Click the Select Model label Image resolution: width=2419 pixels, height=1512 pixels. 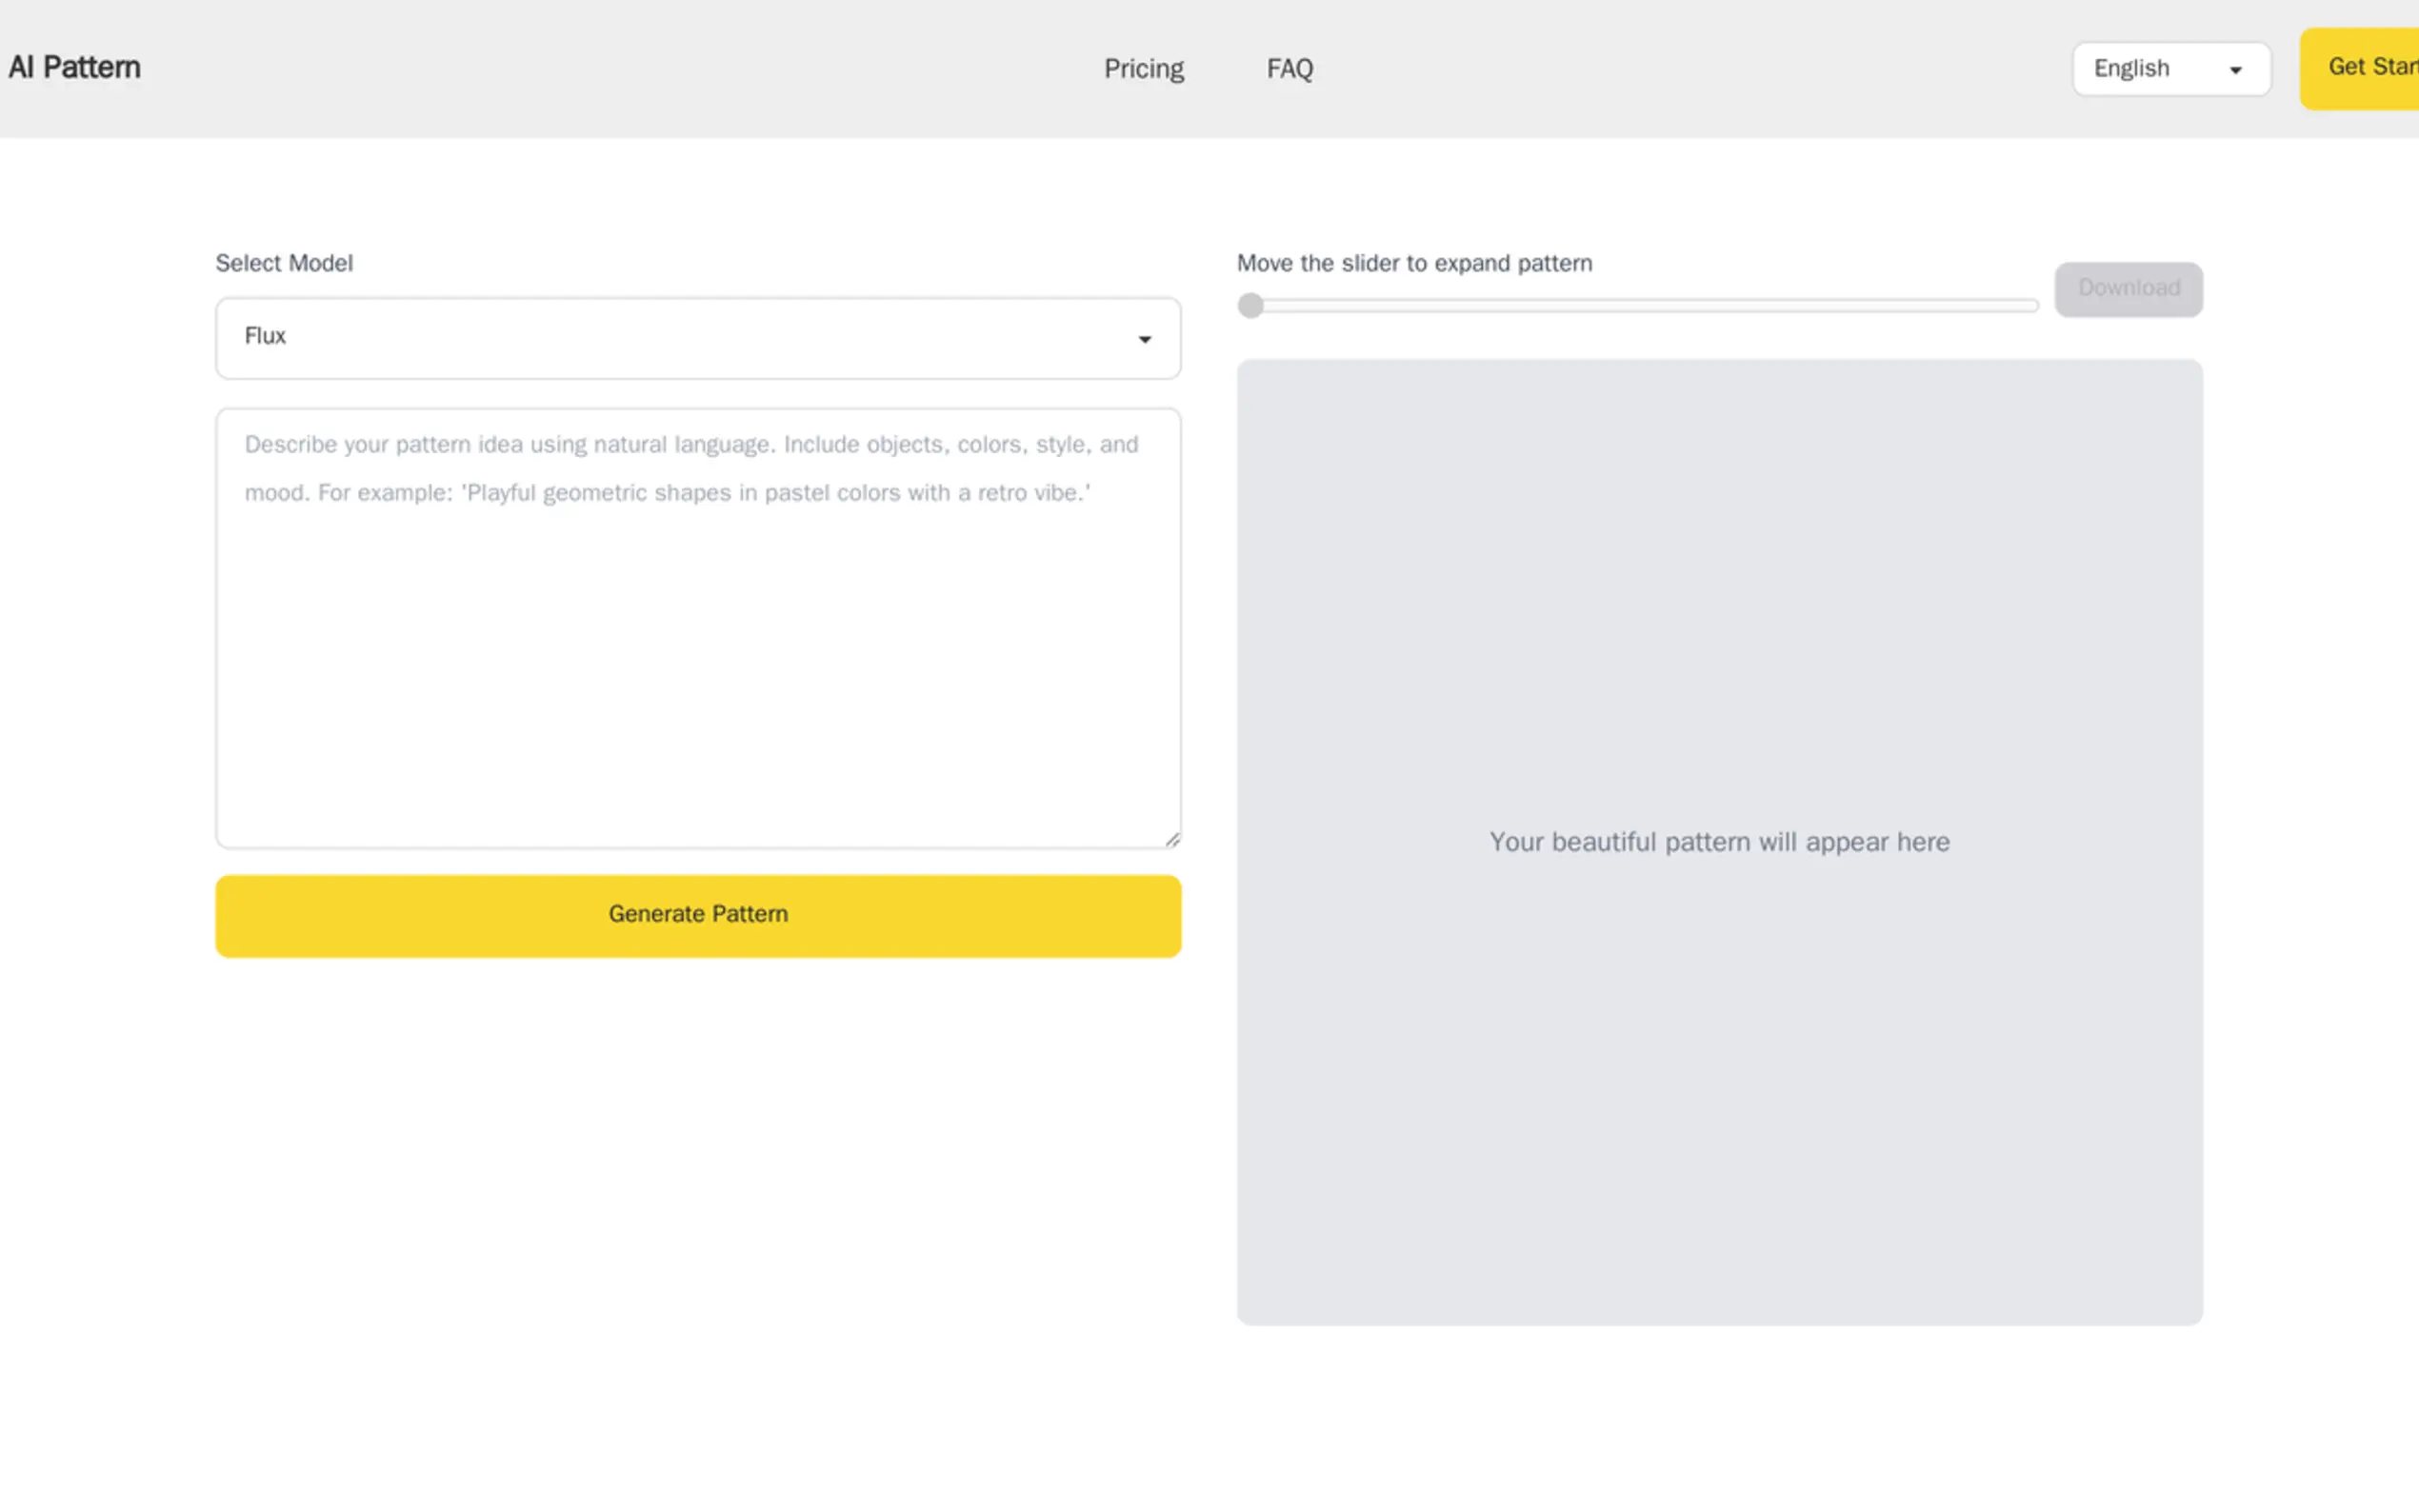pyautogui.click(x=284, y=263)
